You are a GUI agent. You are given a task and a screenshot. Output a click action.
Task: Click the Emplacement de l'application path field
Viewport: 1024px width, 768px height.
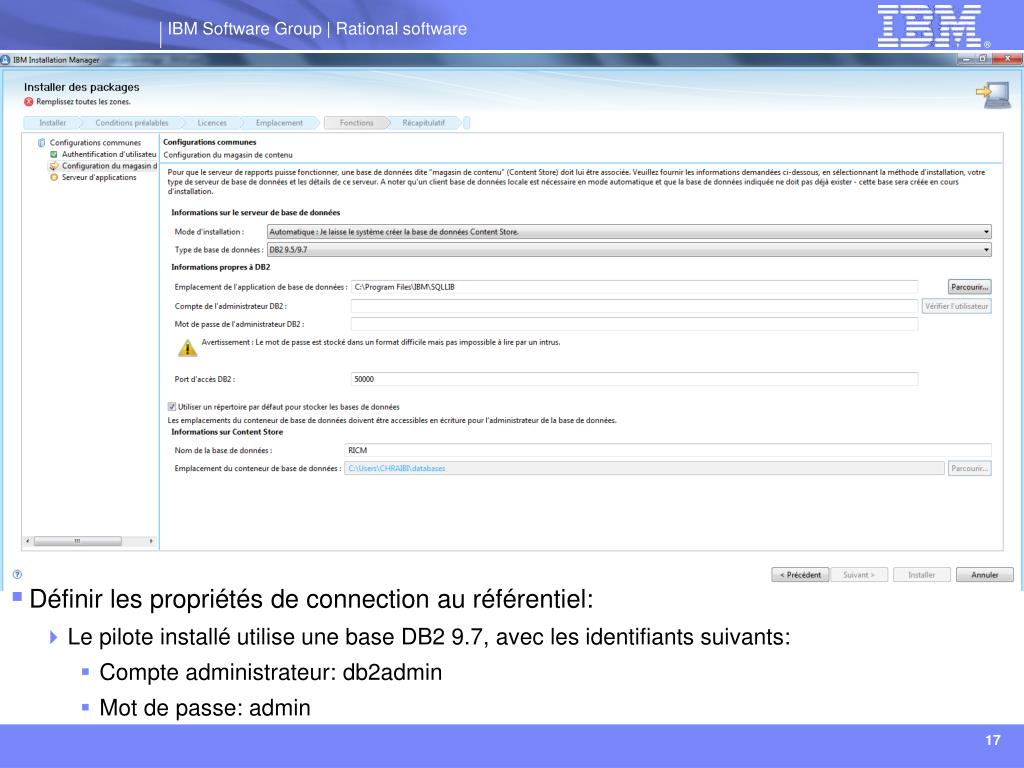(635, 287)
